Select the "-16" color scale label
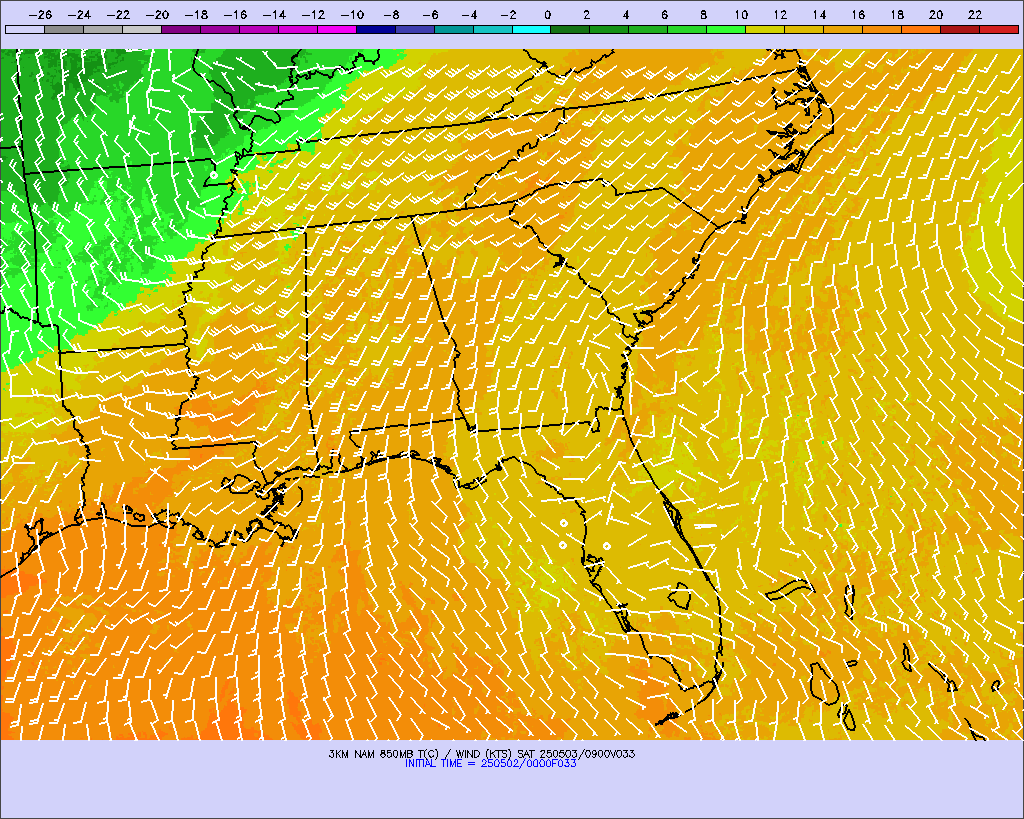Viewport: 1024px width, 819px height. click(236, 14)
